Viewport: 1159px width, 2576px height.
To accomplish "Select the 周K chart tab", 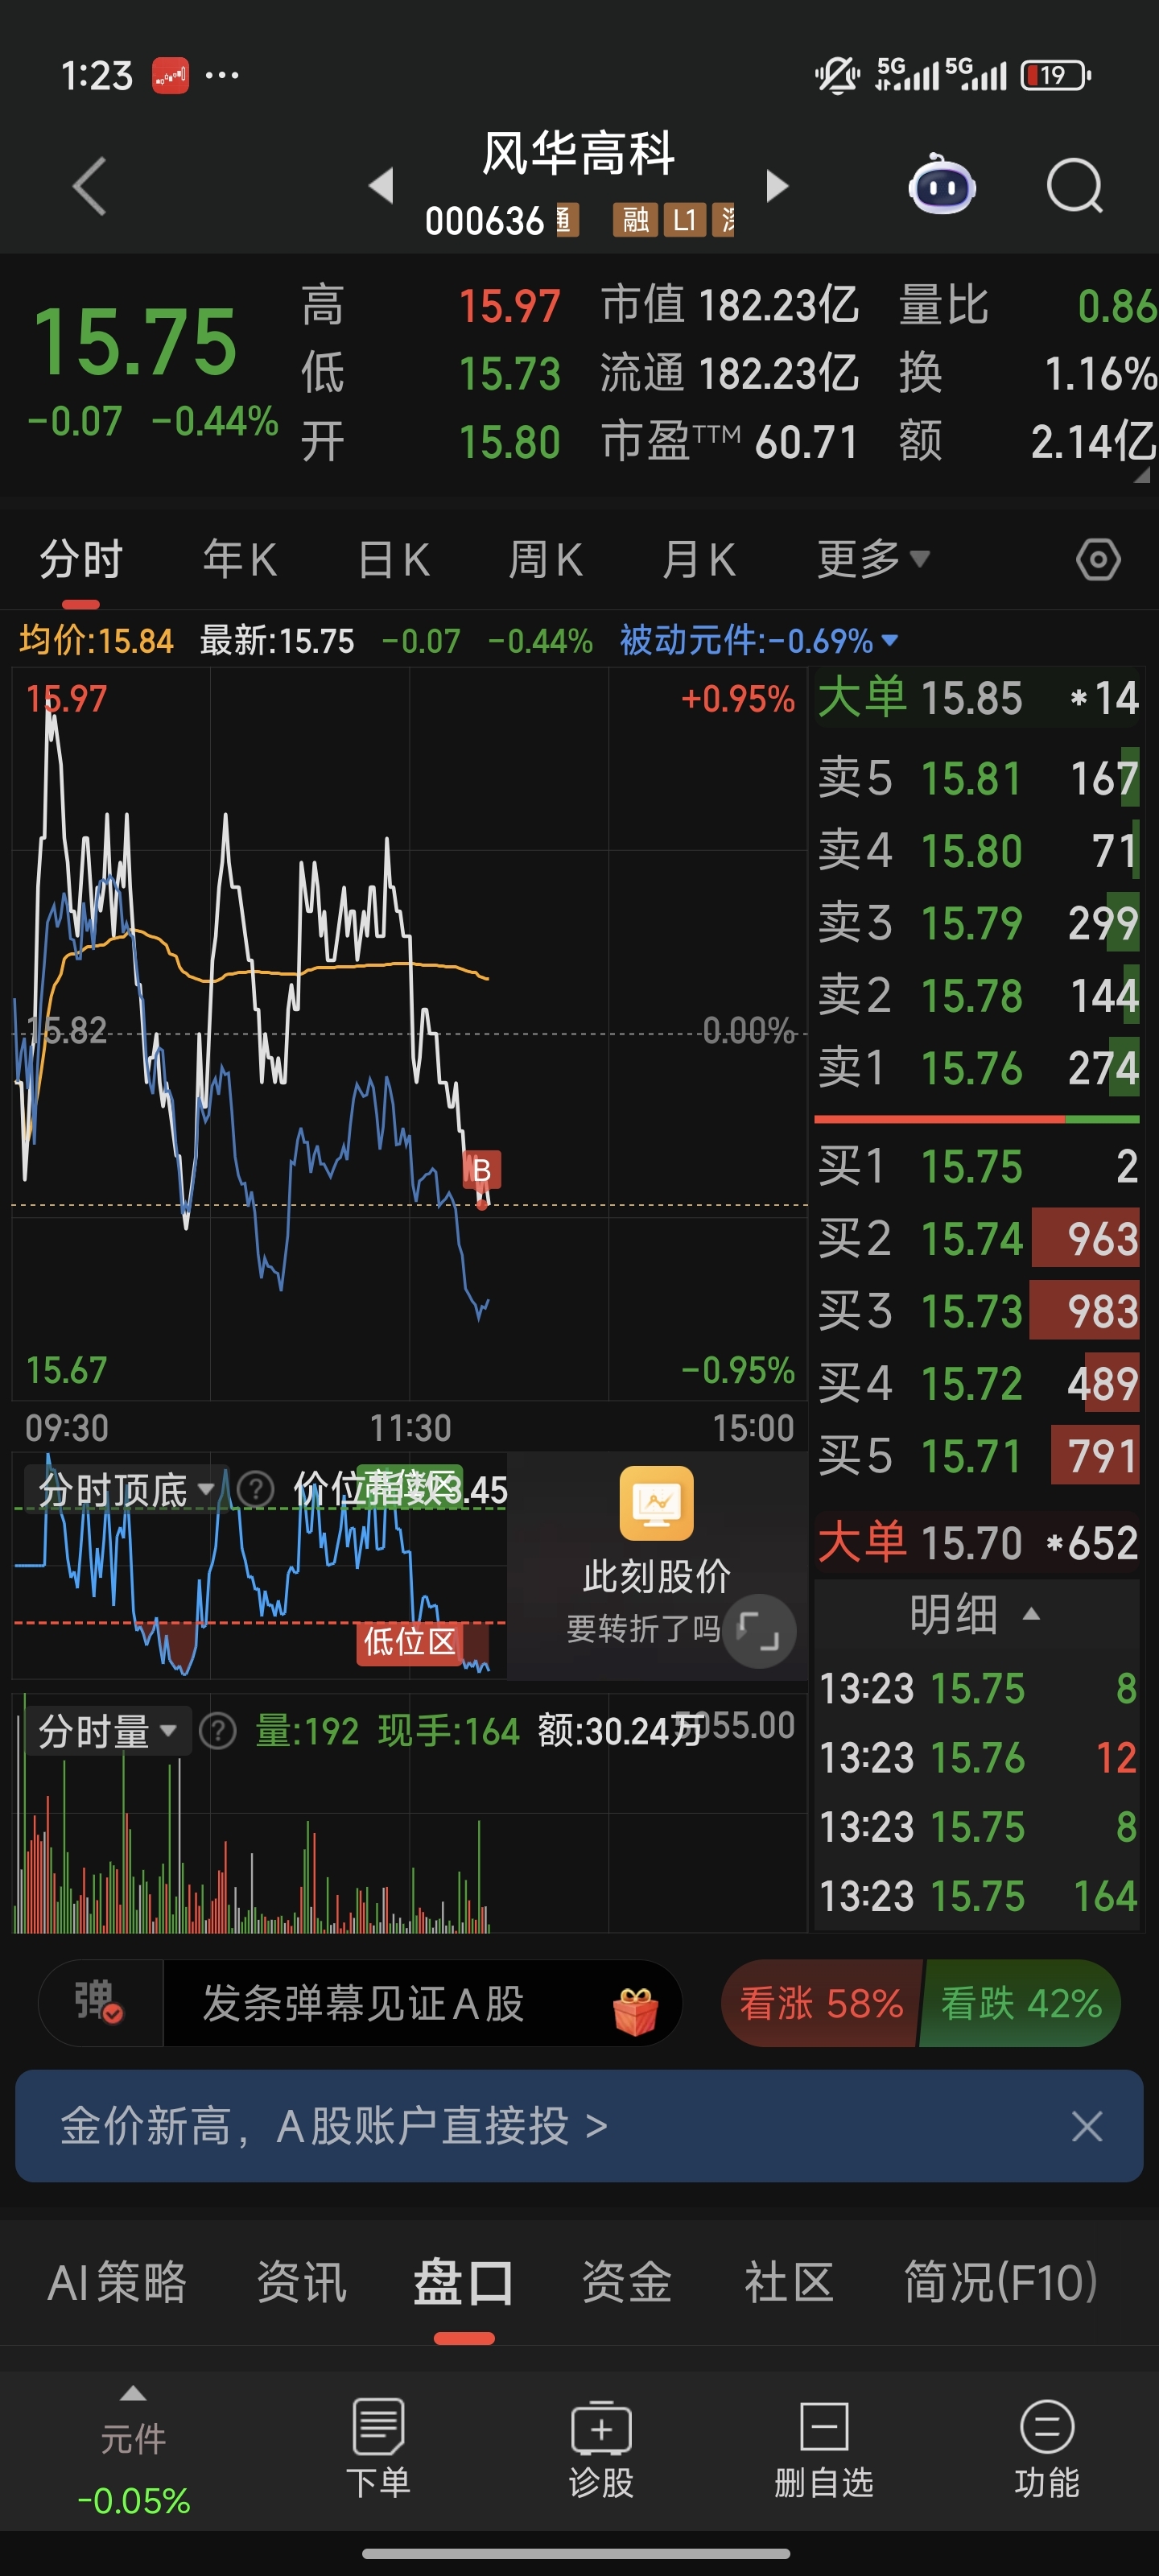I will tap(546, 559).
